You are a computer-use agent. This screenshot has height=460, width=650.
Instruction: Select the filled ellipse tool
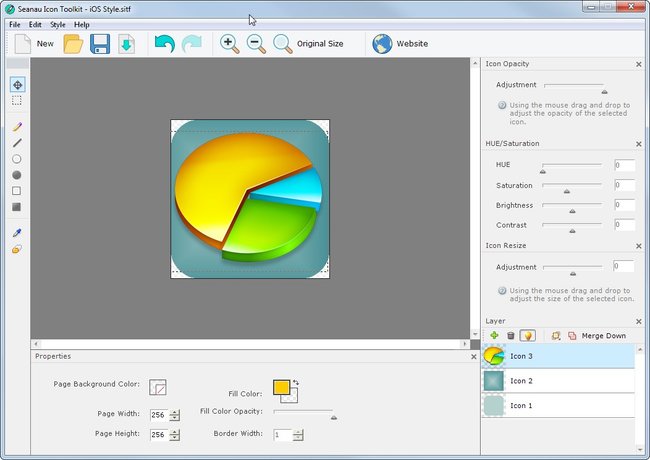(17, 175)
